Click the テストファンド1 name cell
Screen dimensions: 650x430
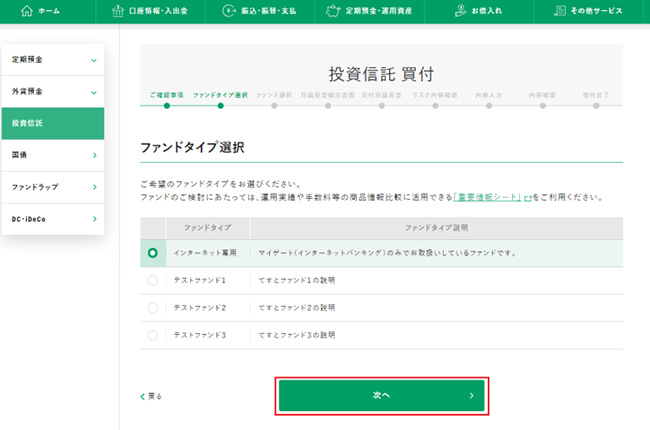click(199, 280)
